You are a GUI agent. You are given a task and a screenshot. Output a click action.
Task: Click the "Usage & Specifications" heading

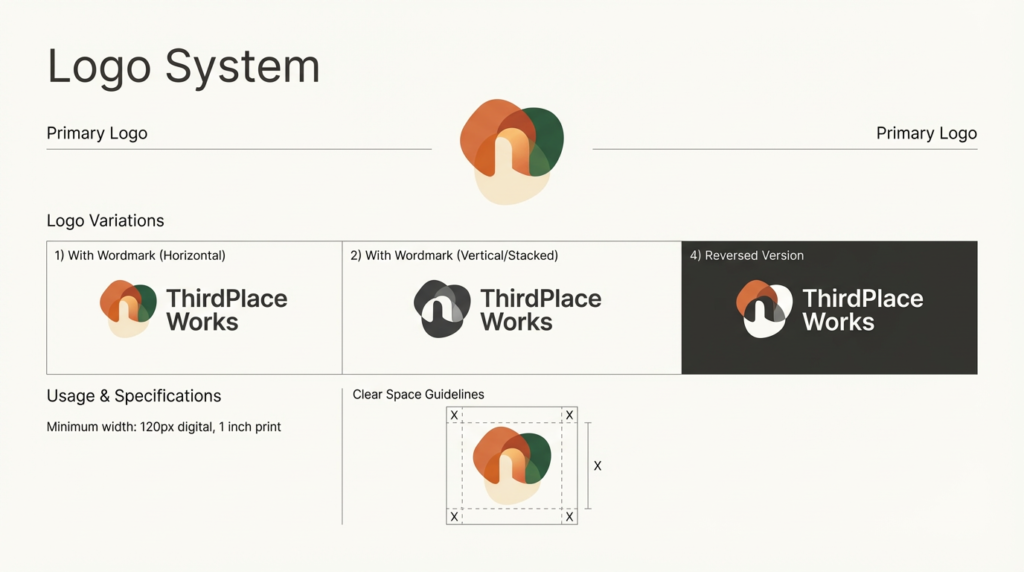(134, 396)
